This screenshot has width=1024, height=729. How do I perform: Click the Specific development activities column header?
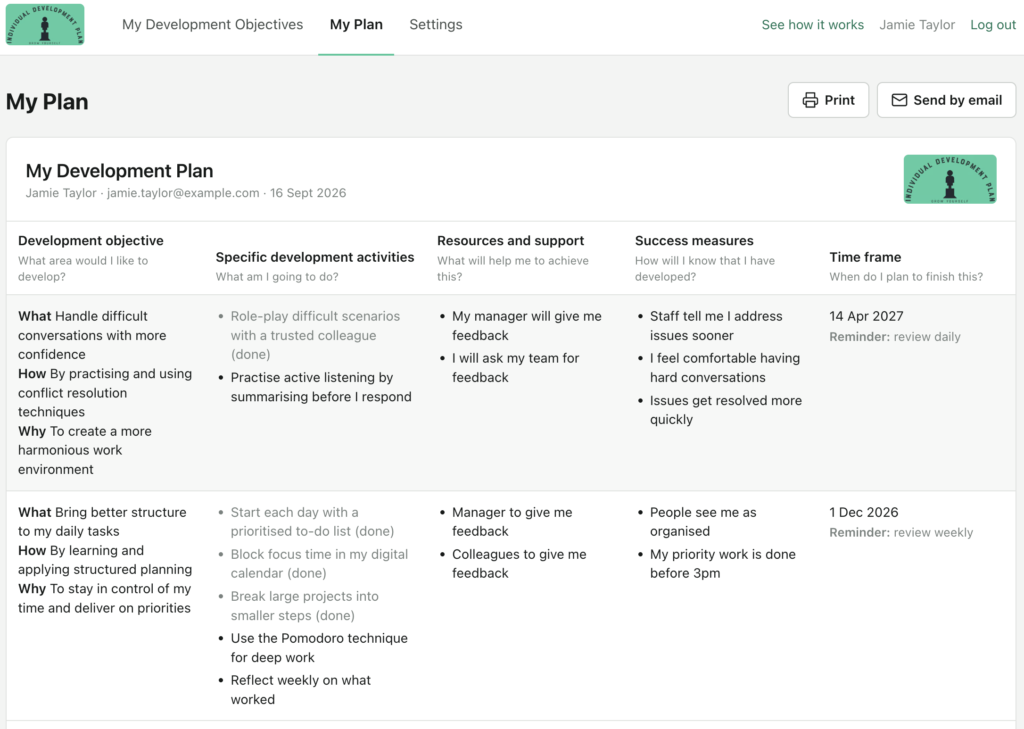coord(315,257)
